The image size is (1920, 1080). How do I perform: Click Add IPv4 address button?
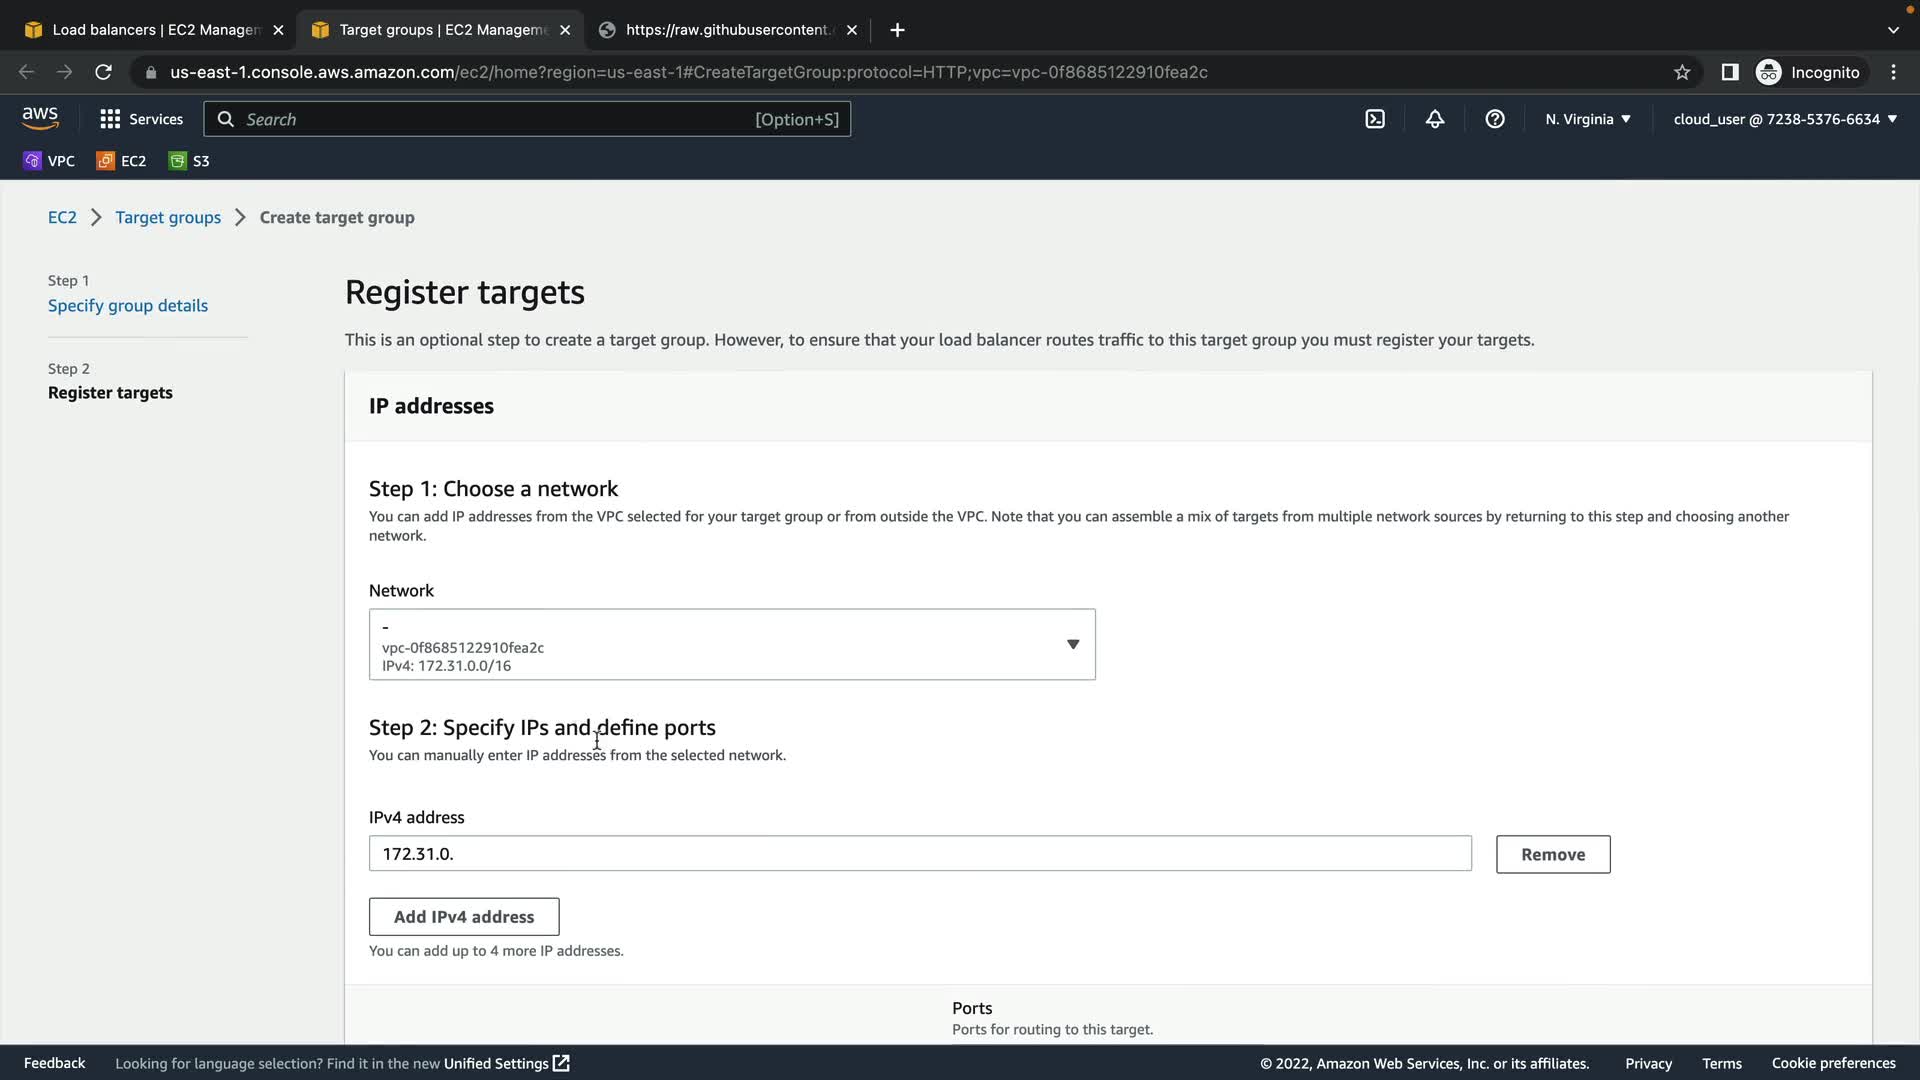click(x=464, y=917)
